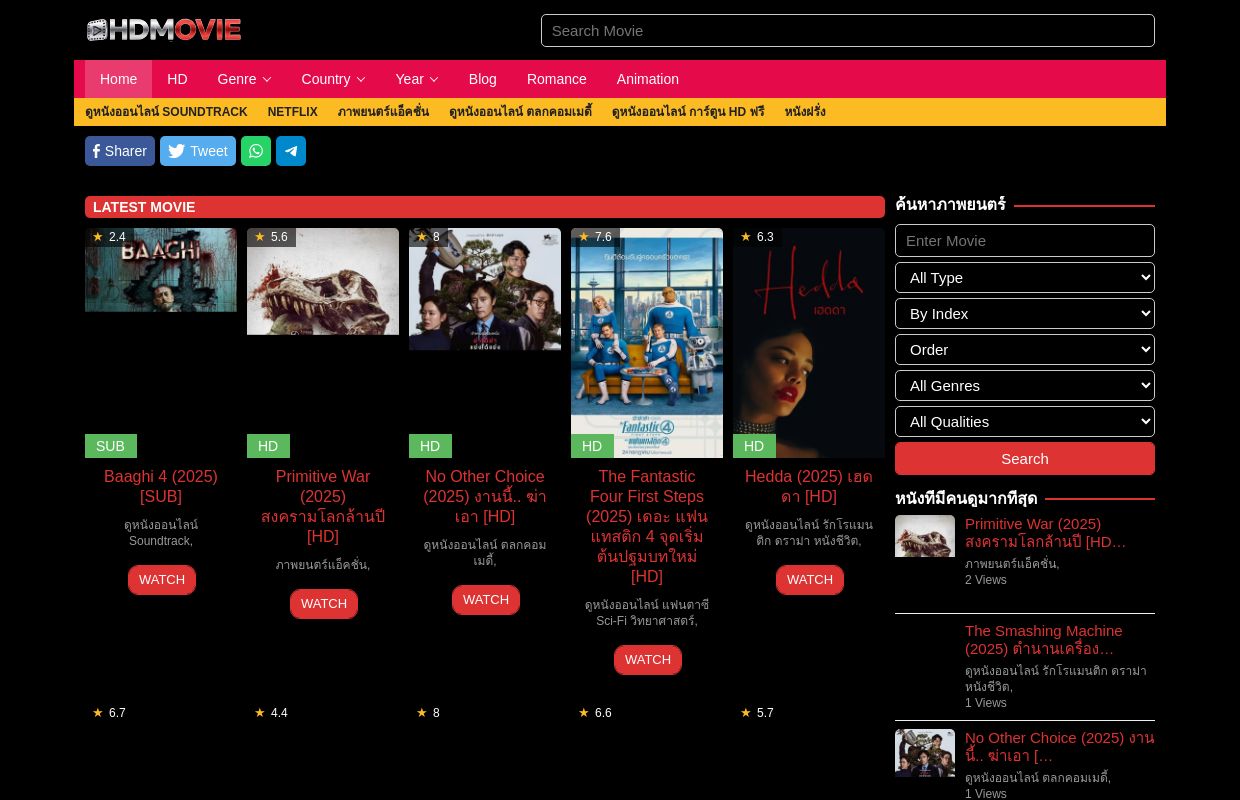Open the Country dropdown menu
The width and height of the screenshot is (1240, 800).
[333, 79]
